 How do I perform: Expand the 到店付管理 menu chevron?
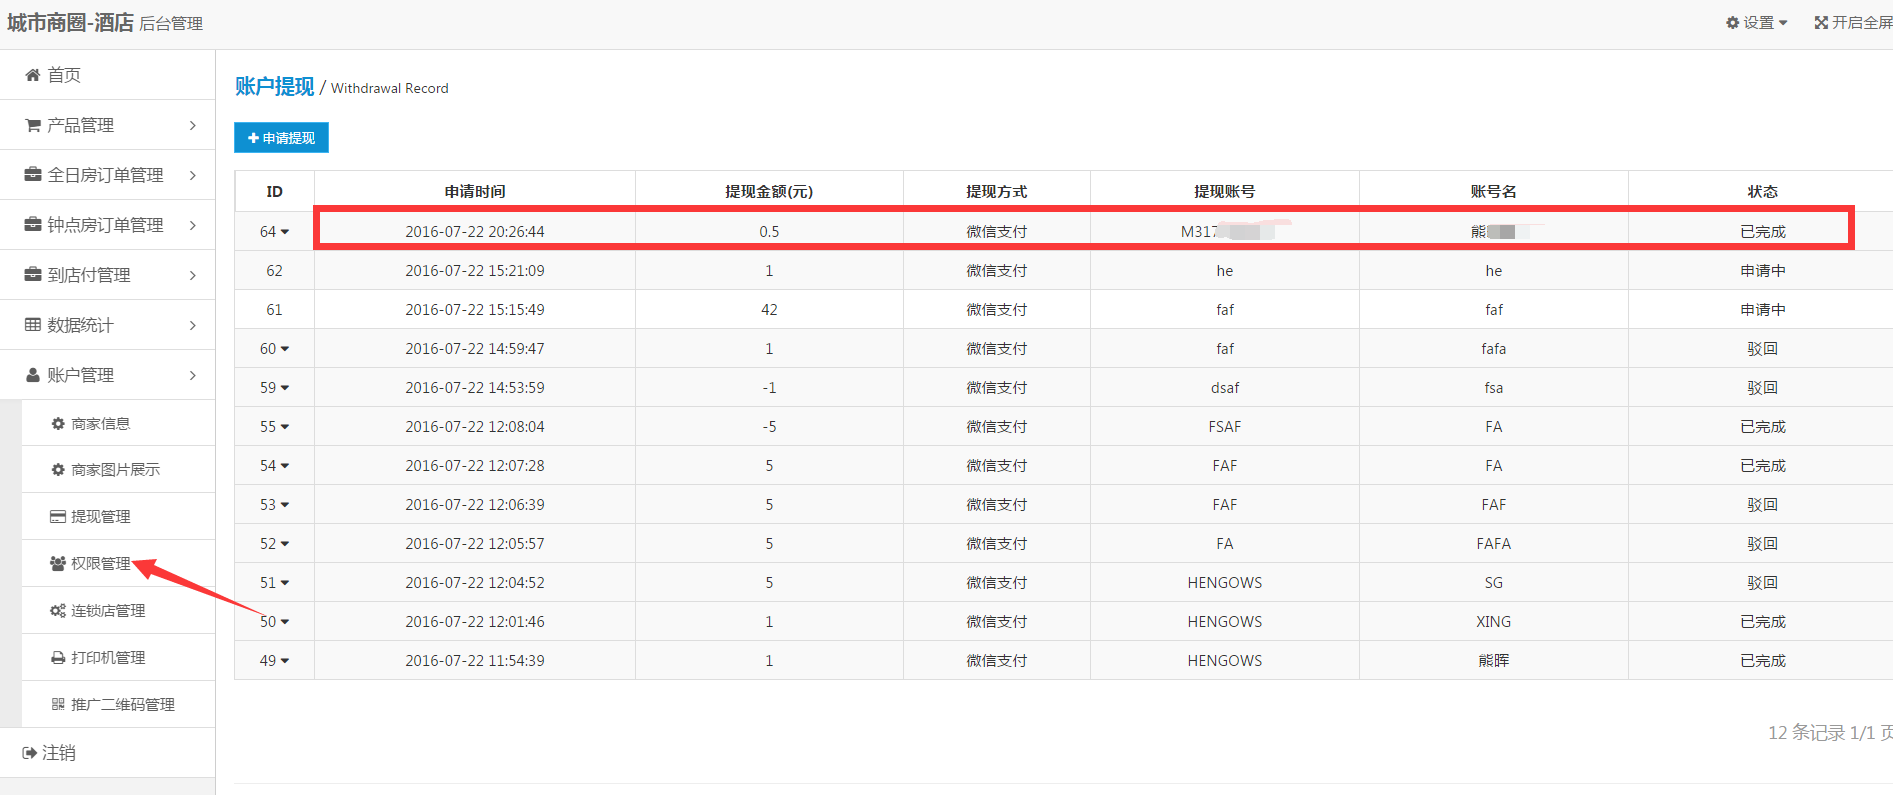click(193, 275)
